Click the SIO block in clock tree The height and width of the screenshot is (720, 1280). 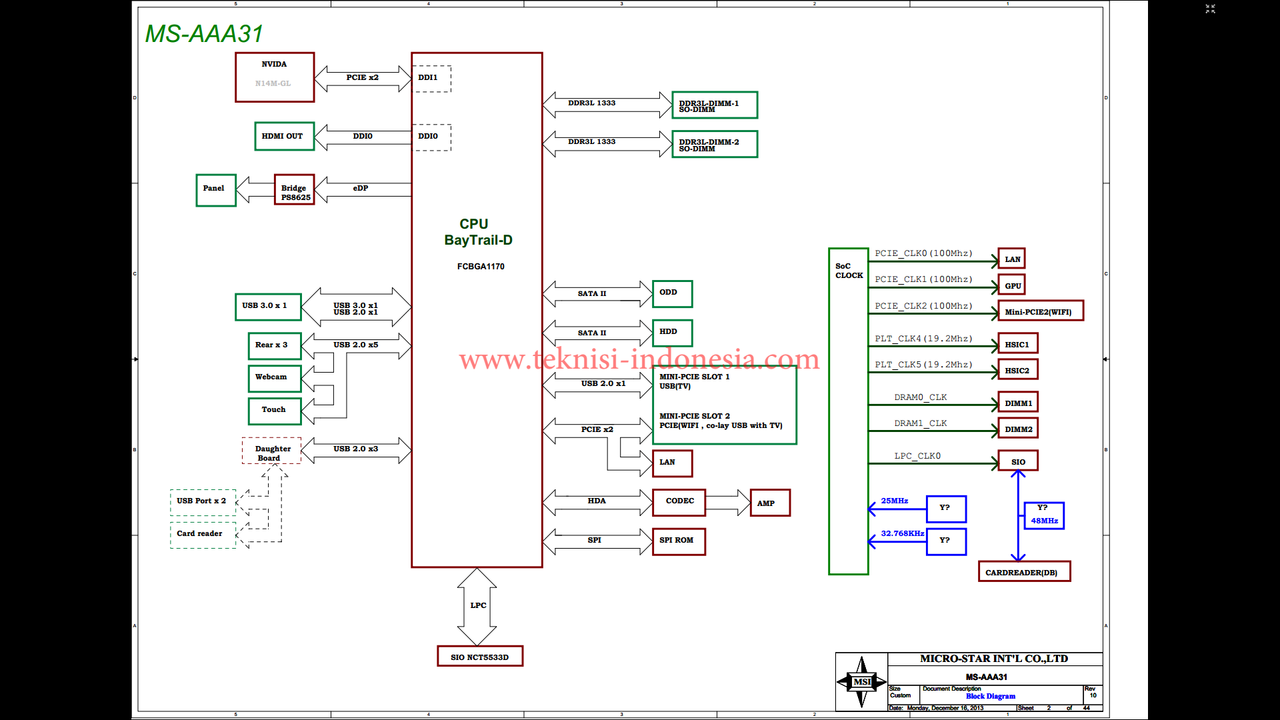click(x=1018, y=461)
